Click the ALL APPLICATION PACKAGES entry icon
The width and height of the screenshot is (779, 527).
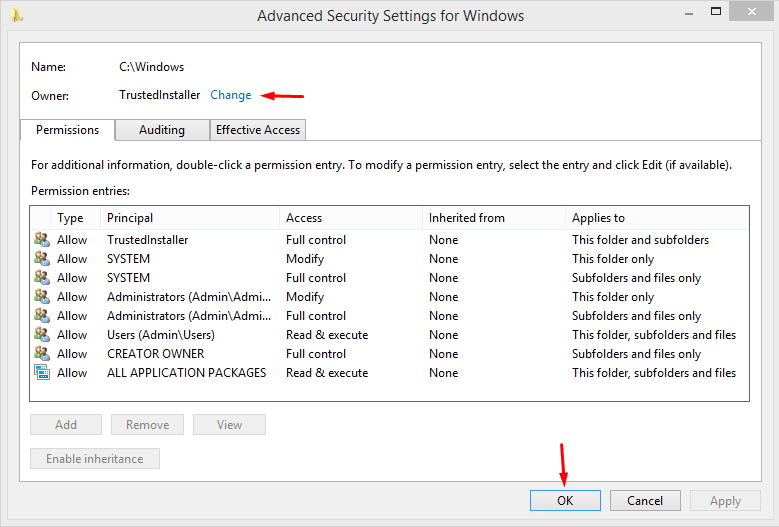tap(42, 373)
